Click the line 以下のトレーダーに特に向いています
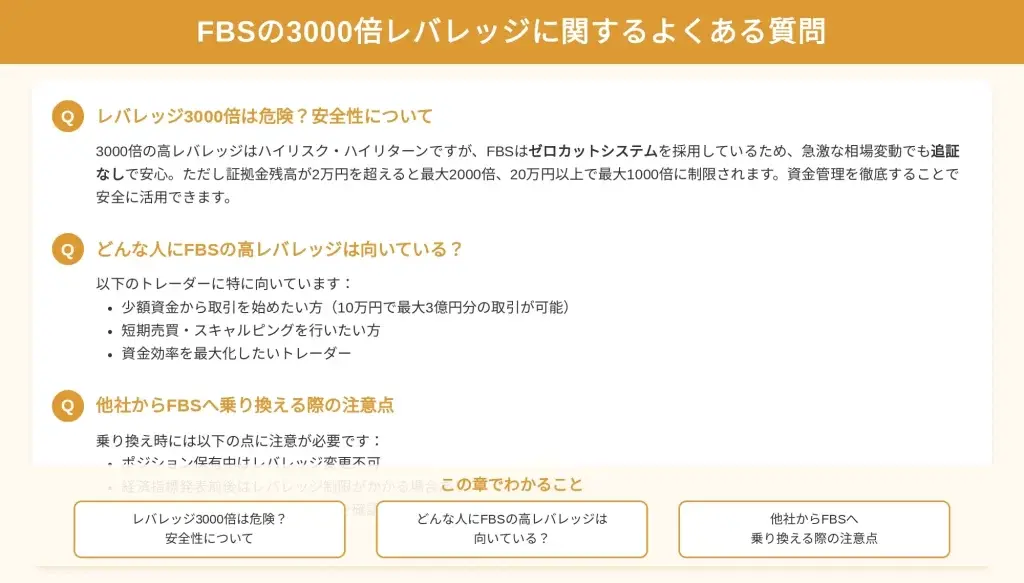The width and height of the screenshot is (1024, 583). pyautogui.click(x=225, y=283)
